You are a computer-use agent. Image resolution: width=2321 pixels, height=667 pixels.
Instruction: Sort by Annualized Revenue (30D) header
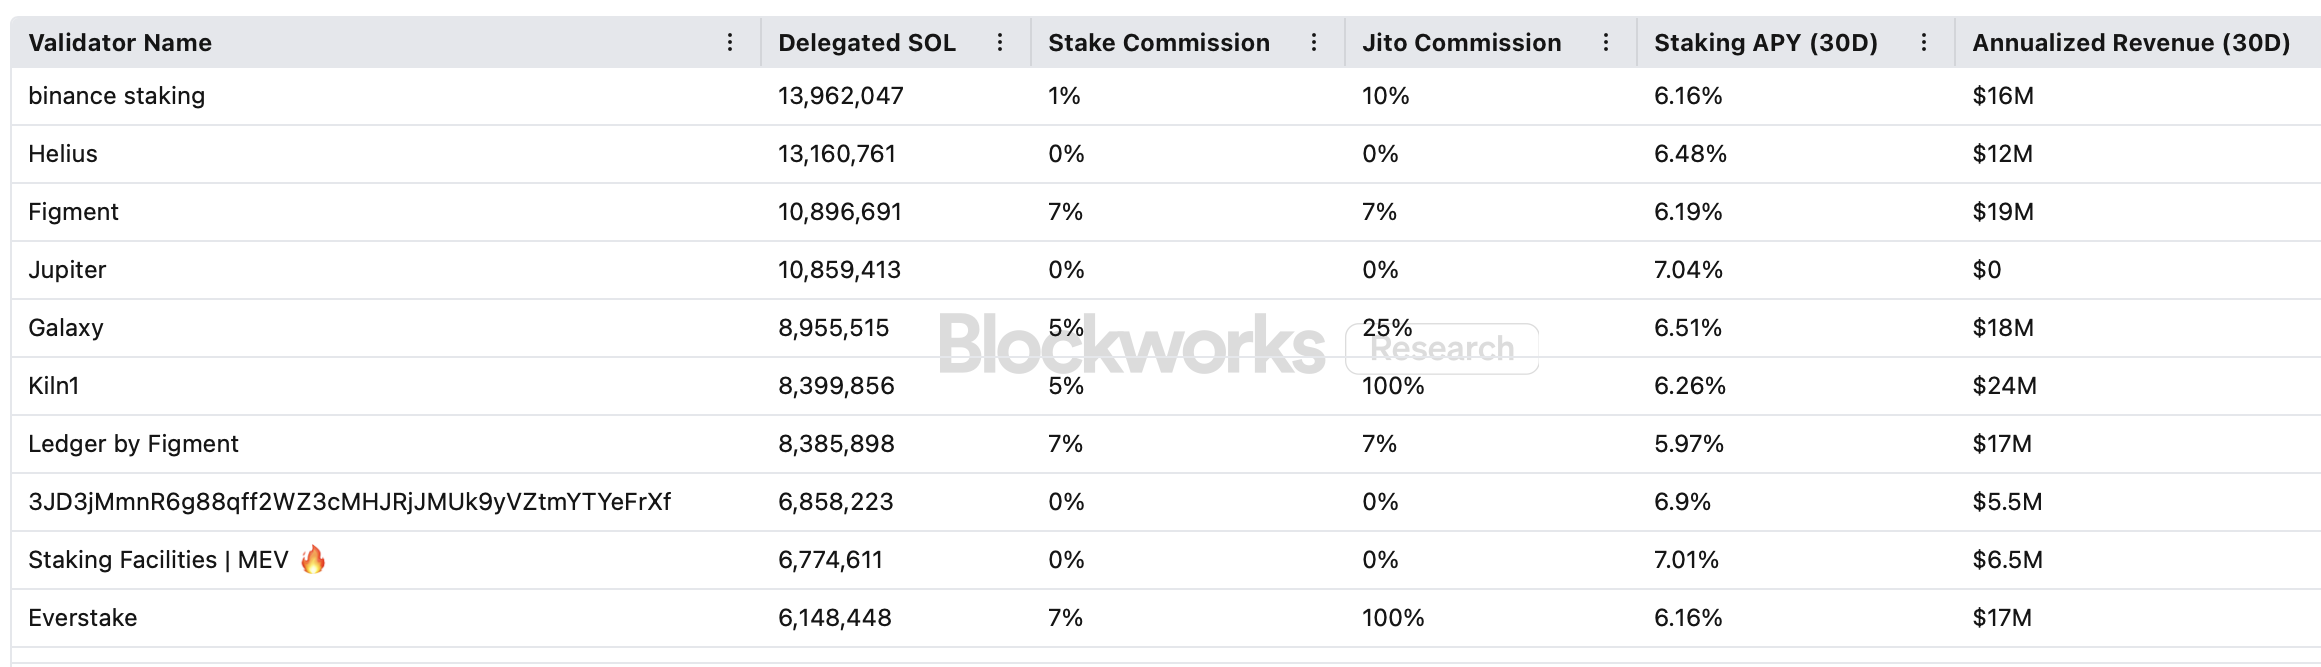coord(2131,43)
